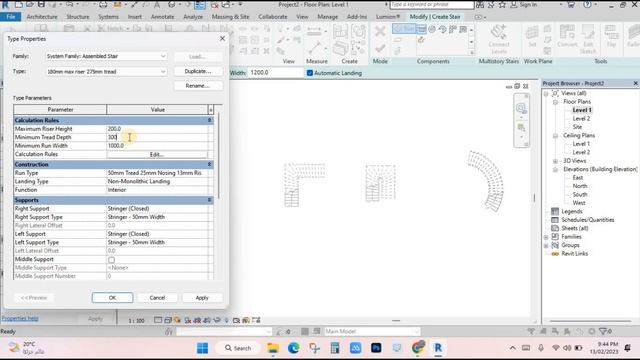Open Microsoft Edge from the taskbar
The height and width of the screenshot is (360, 640).
tap(293, 348)
